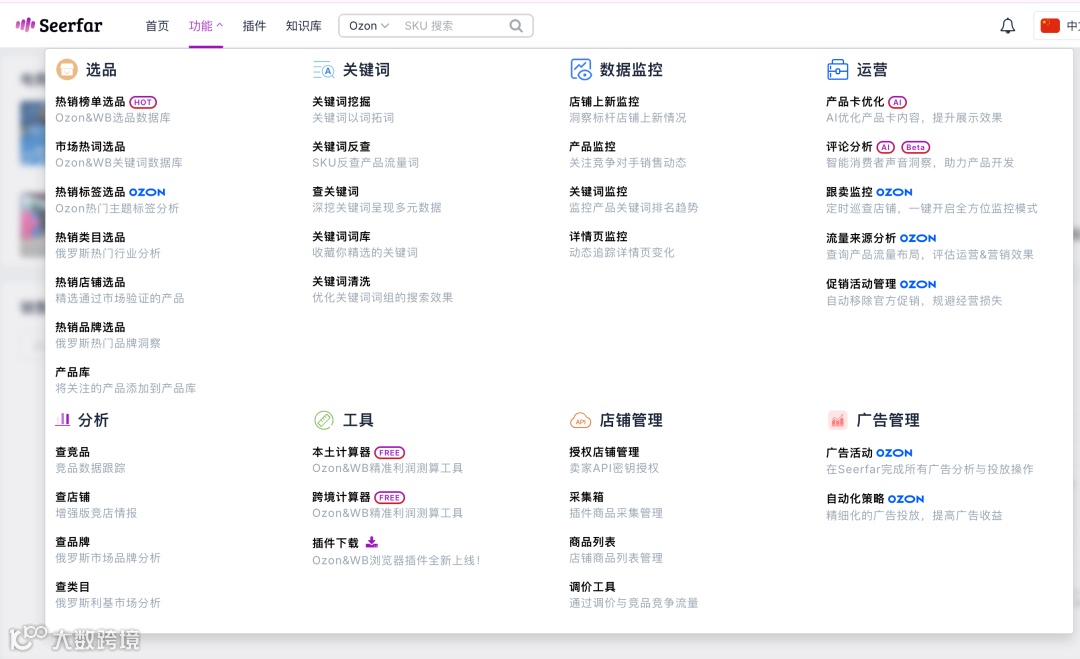The width and height of the screenshot is (1080, 659).
Task: Open 产品监控
Action: [x=592, y=147]
